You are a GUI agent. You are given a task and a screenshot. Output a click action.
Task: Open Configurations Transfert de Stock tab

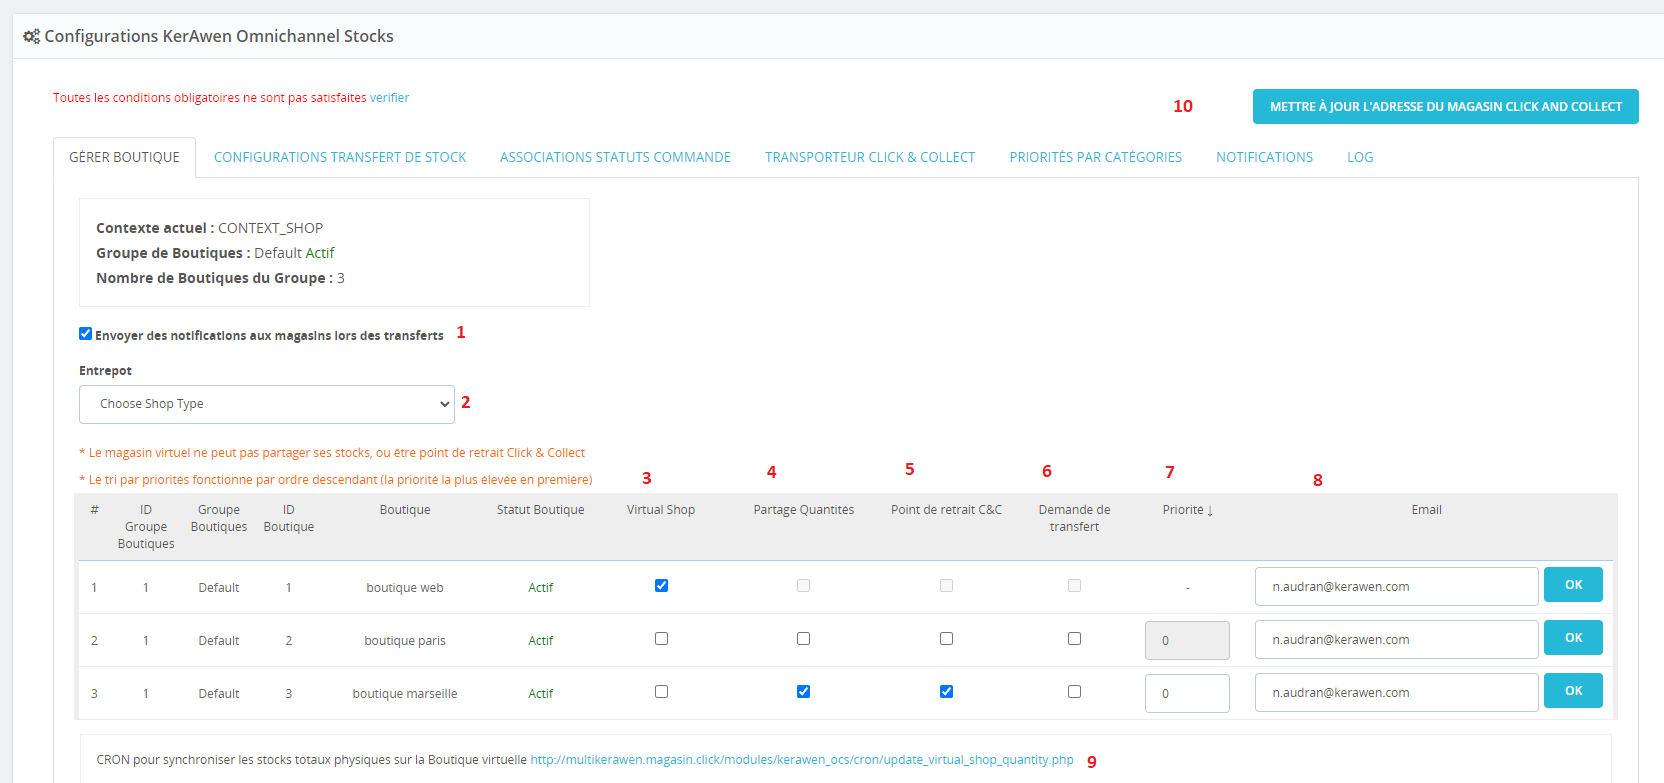click(340, 157)
